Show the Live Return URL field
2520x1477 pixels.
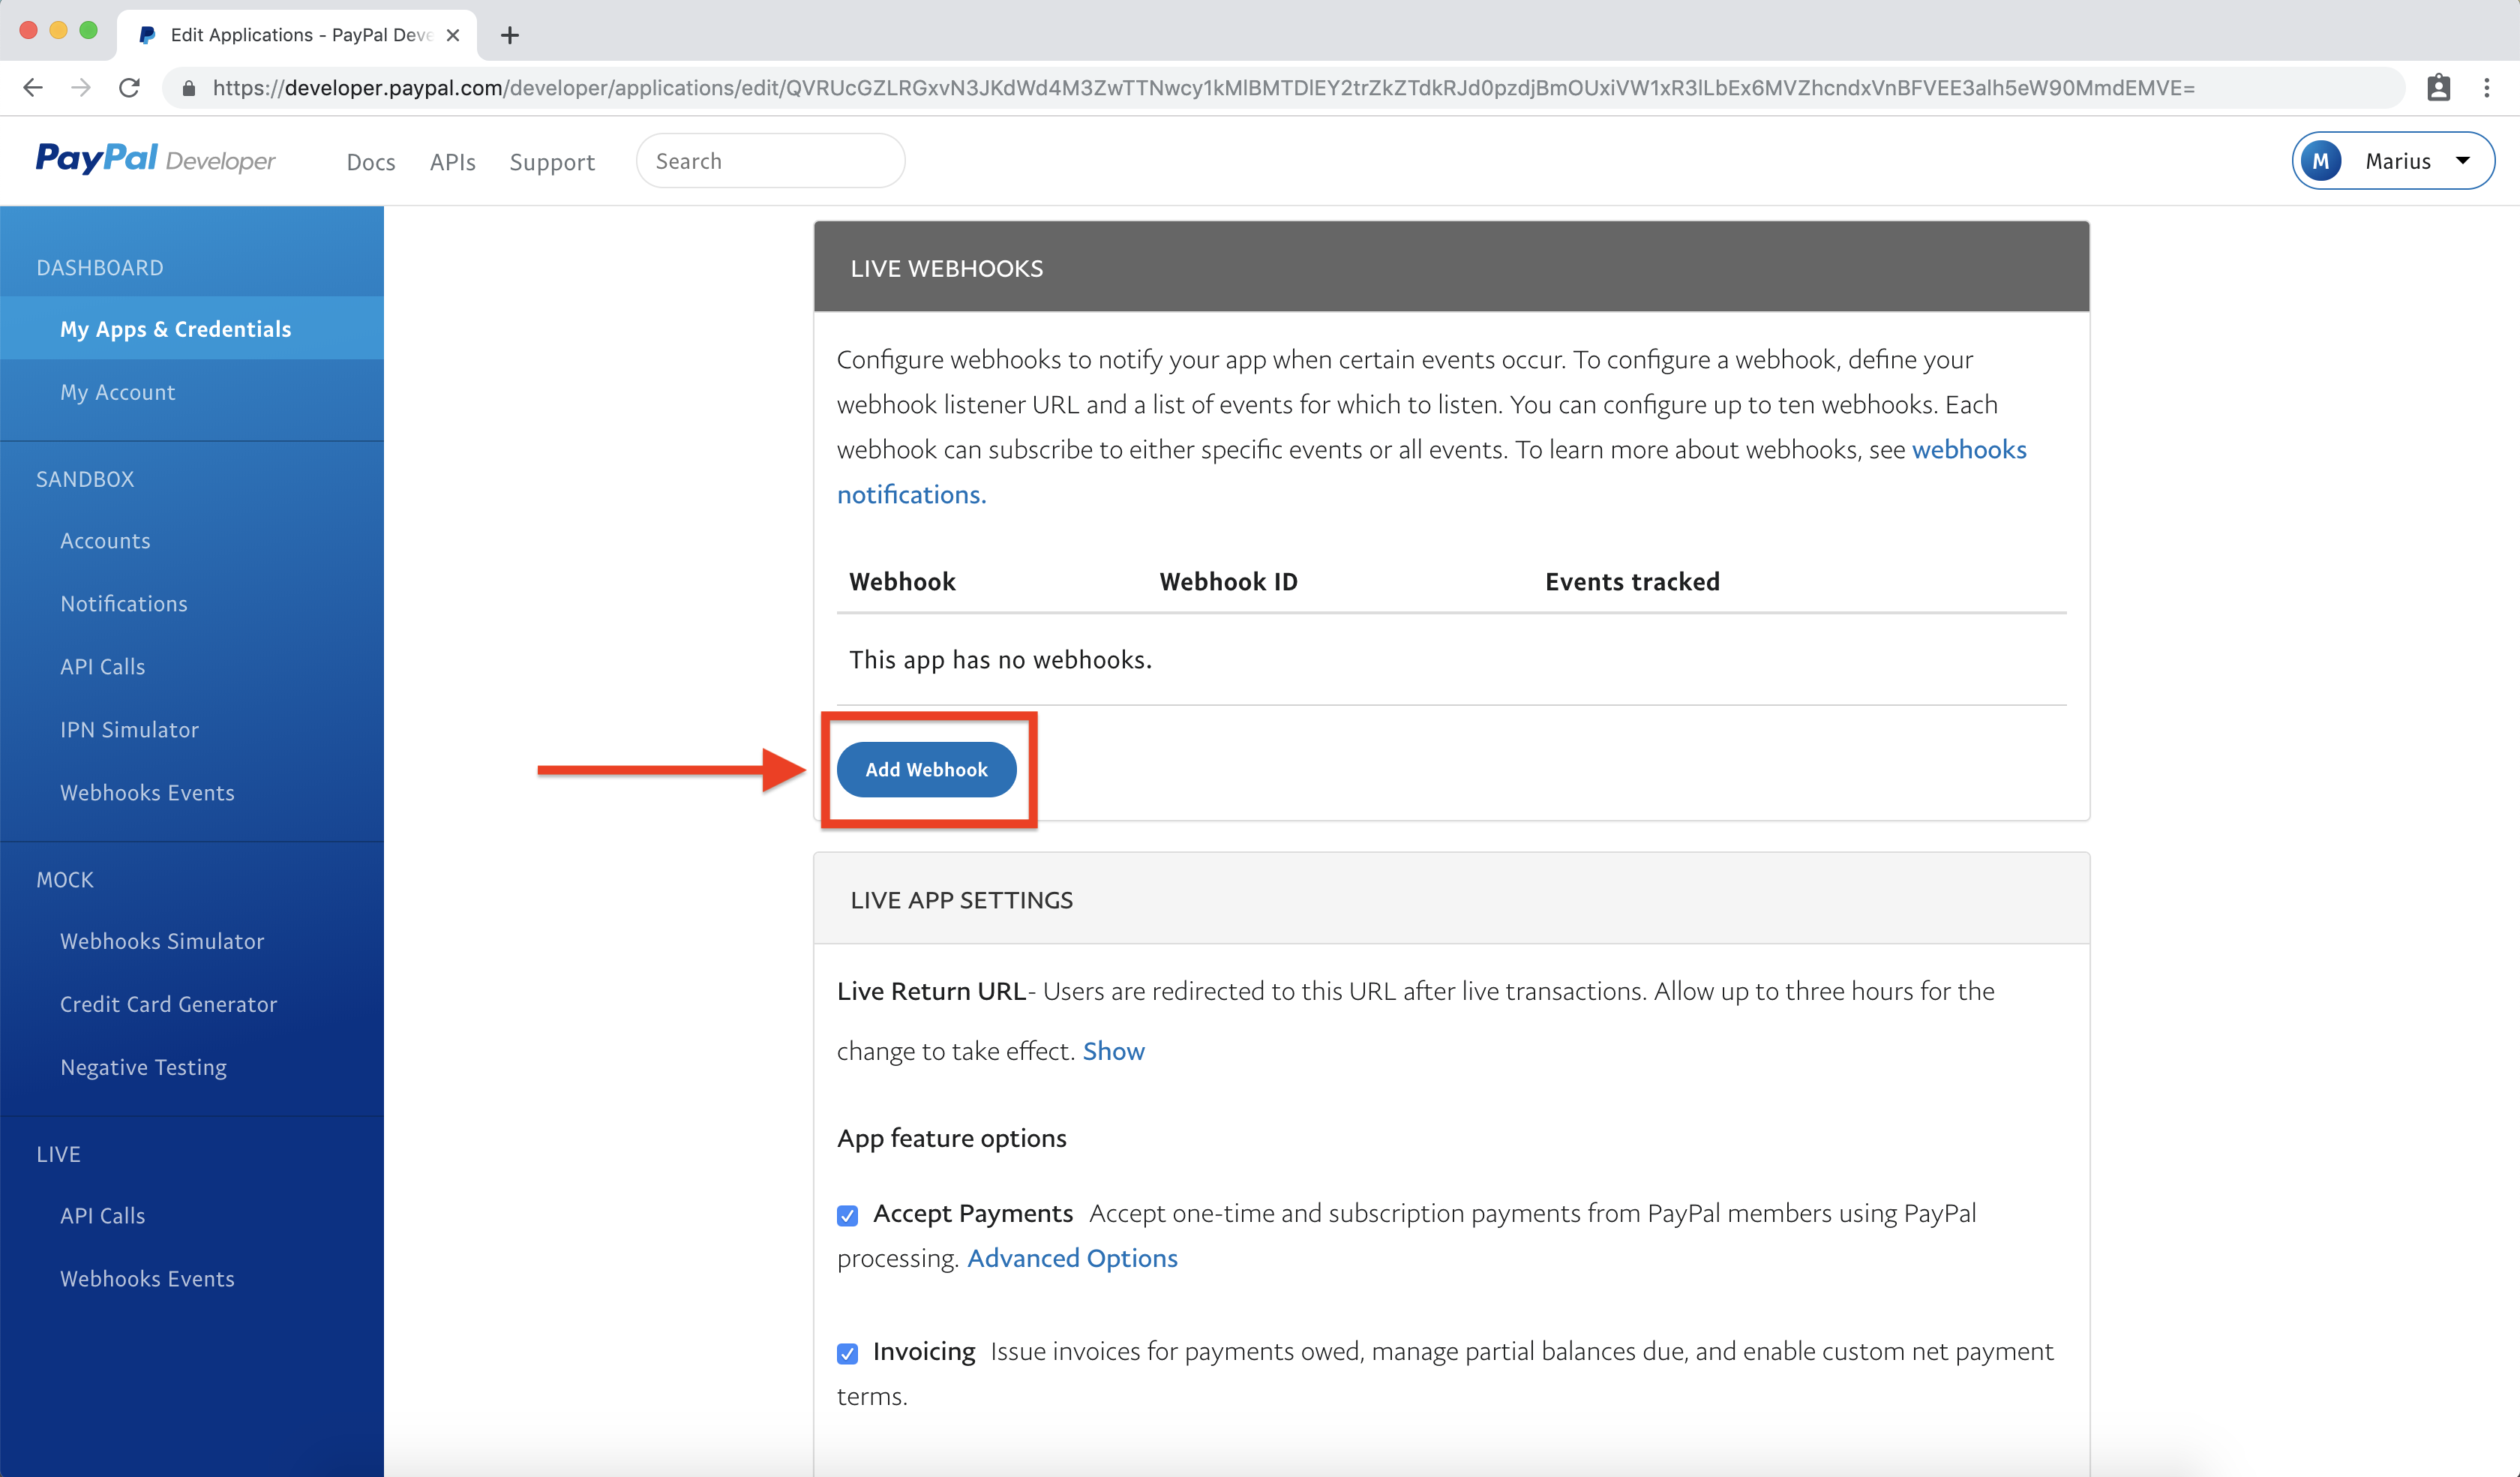[x=1113, y=1051]
